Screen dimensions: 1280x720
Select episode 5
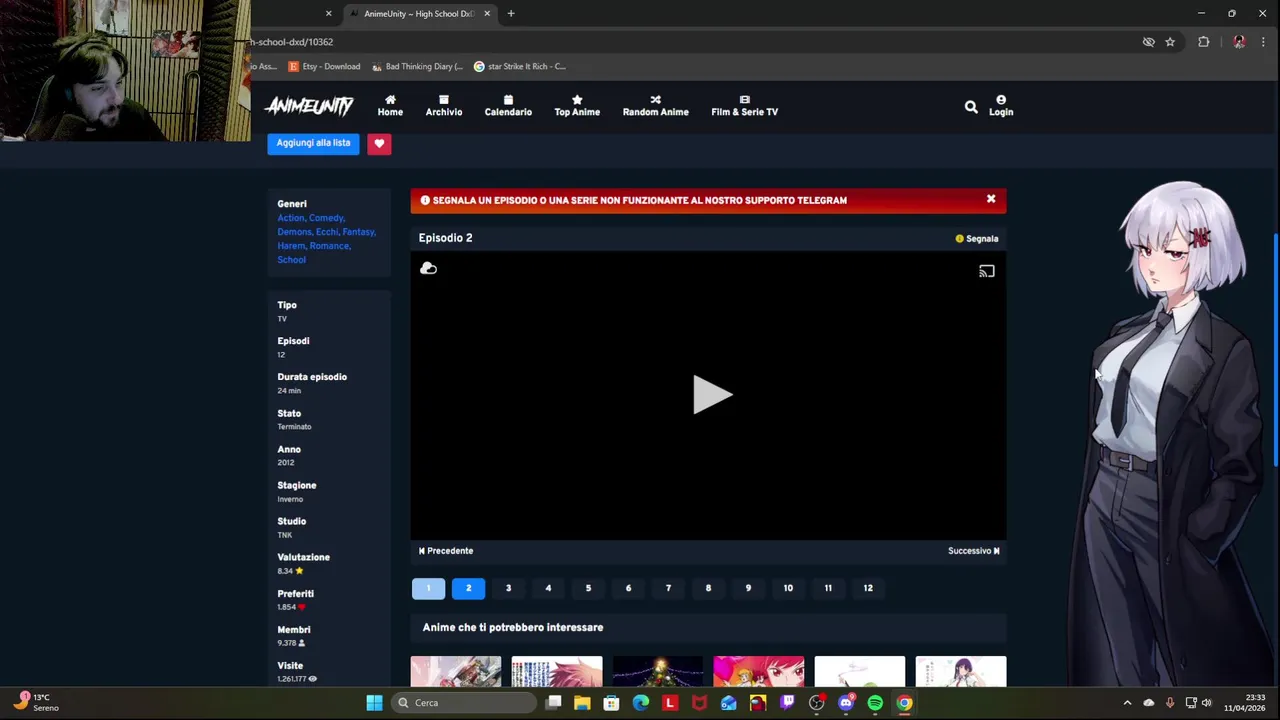click(588, 588)
